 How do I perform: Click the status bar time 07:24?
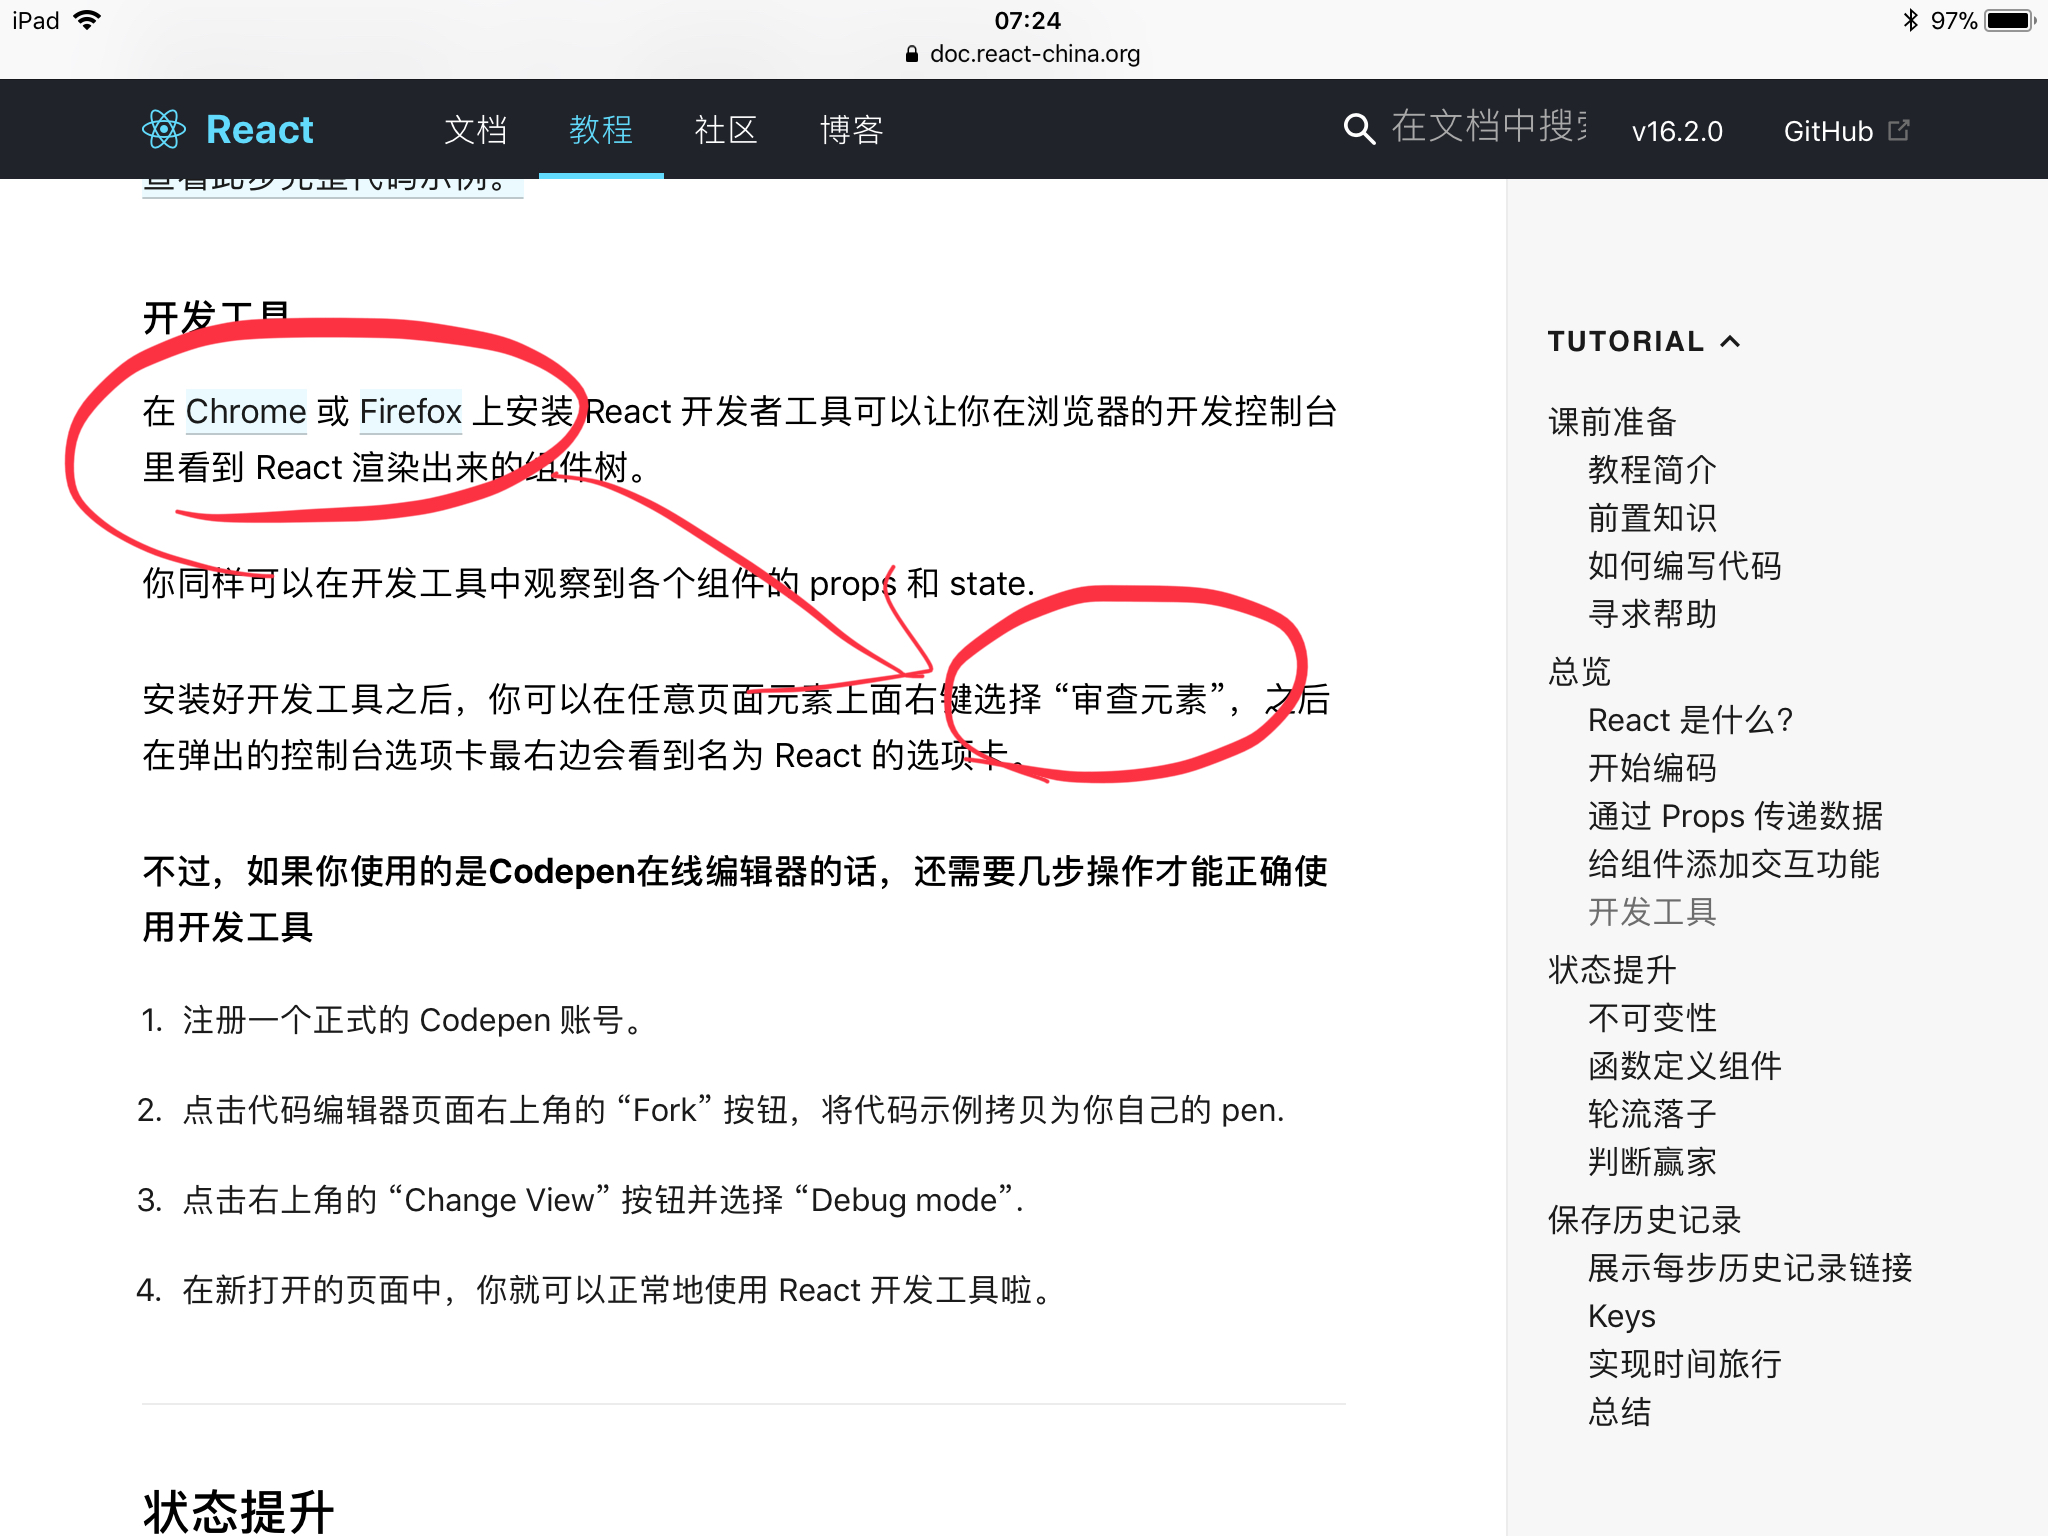coord(1027,20)
